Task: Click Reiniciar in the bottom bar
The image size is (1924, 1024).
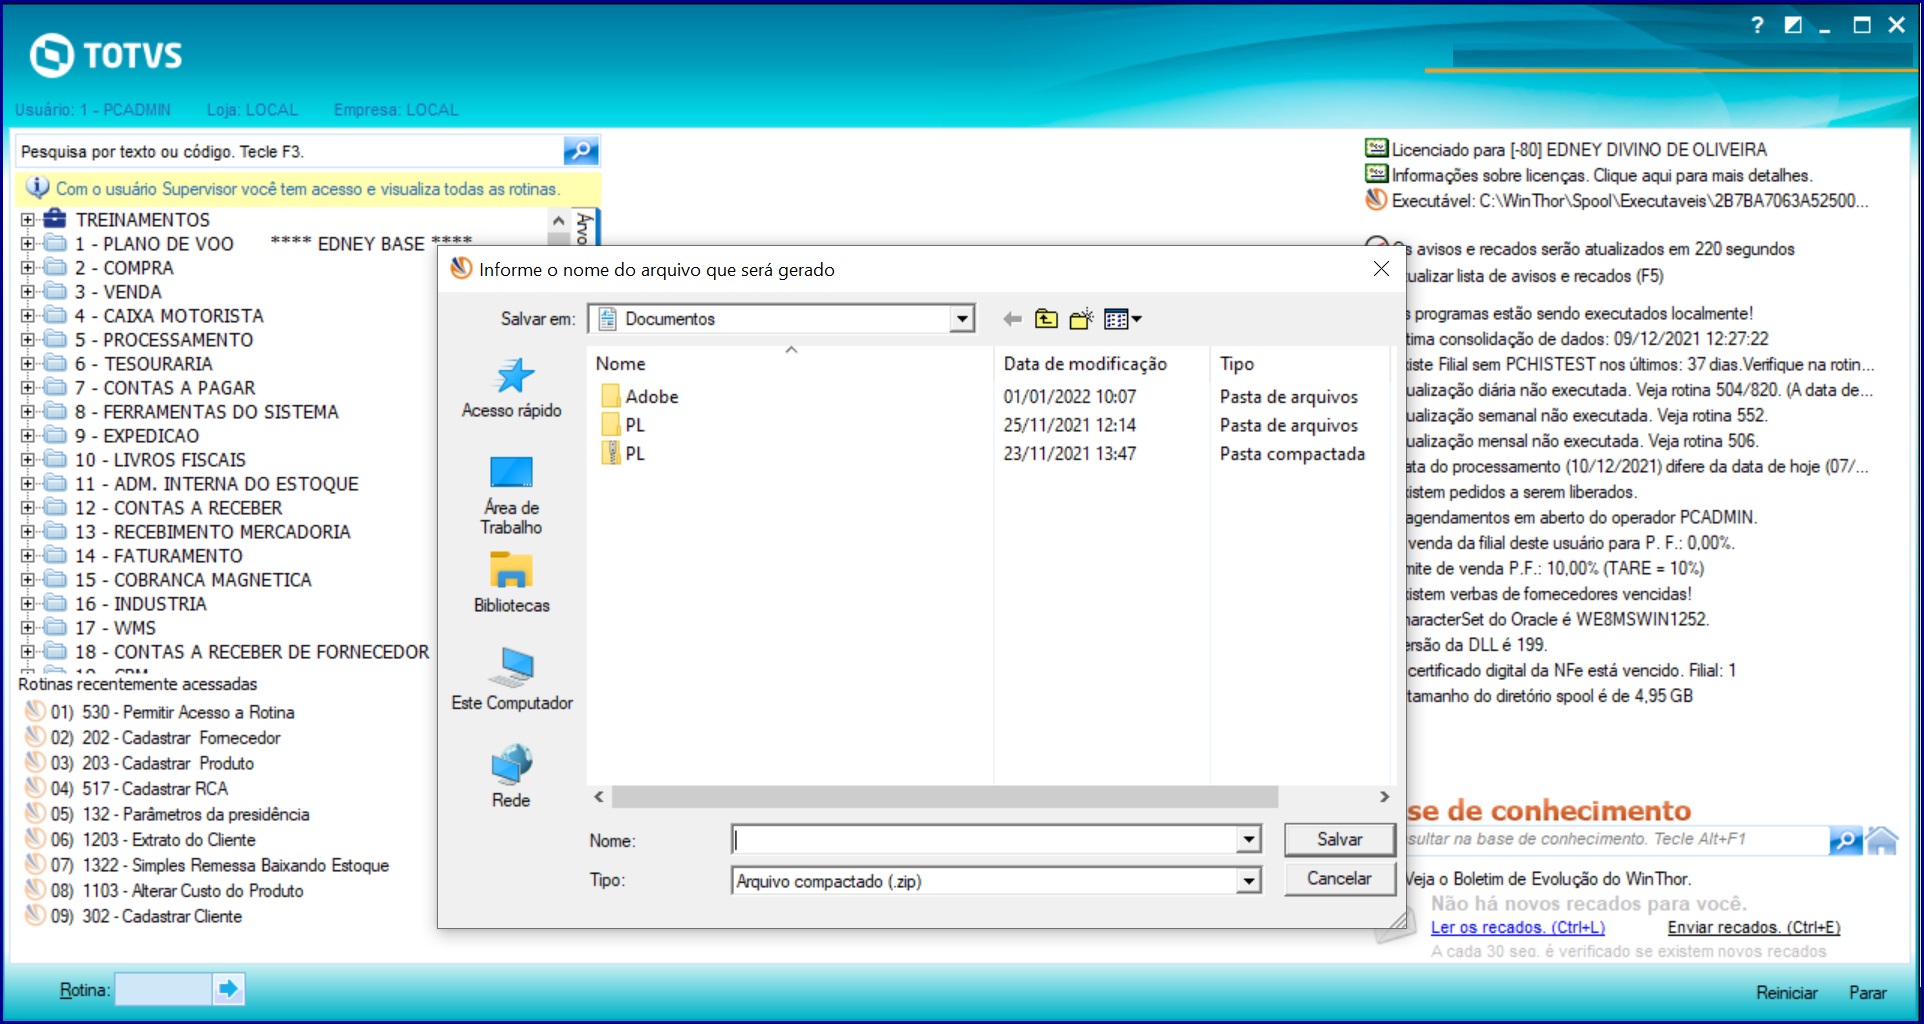Action: click(1787, 993)
